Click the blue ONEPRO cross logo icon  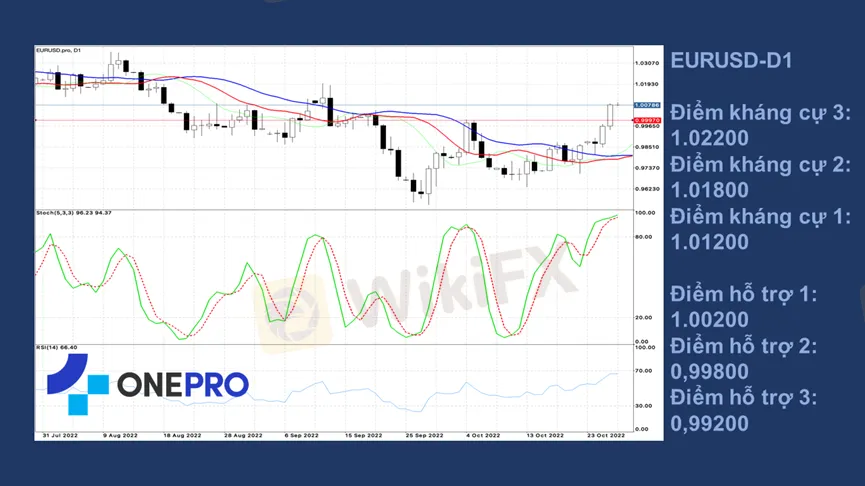click(77, 385)
